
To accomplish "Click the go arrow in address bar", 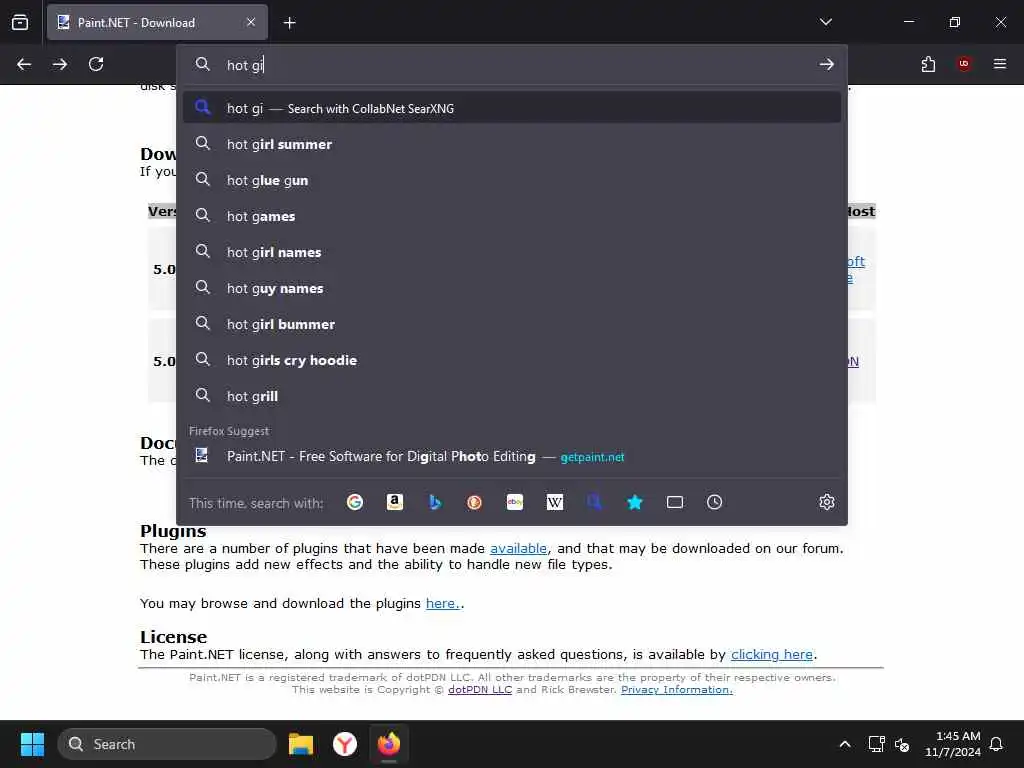I will tap(827, 64).
